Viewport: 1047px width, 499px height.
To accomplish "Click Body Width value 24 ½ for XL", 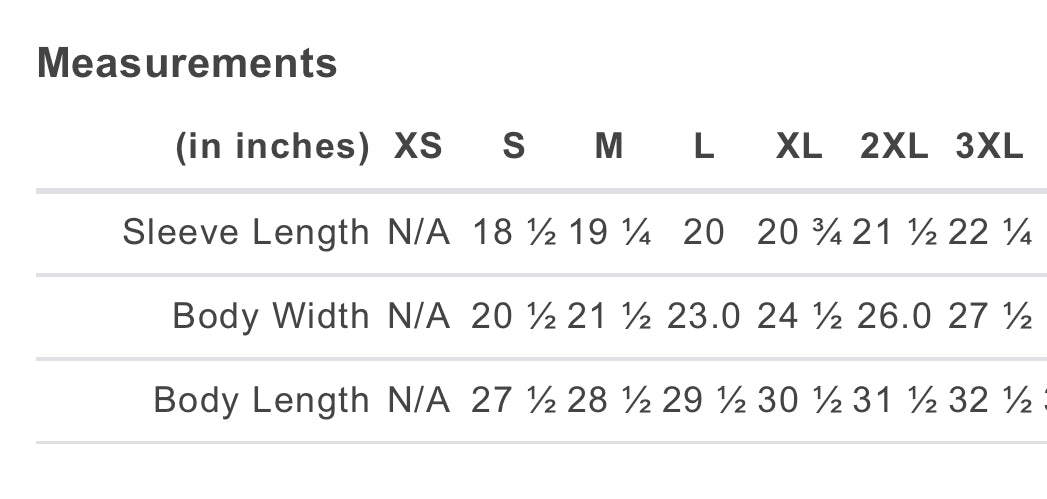I will (799, 317).
